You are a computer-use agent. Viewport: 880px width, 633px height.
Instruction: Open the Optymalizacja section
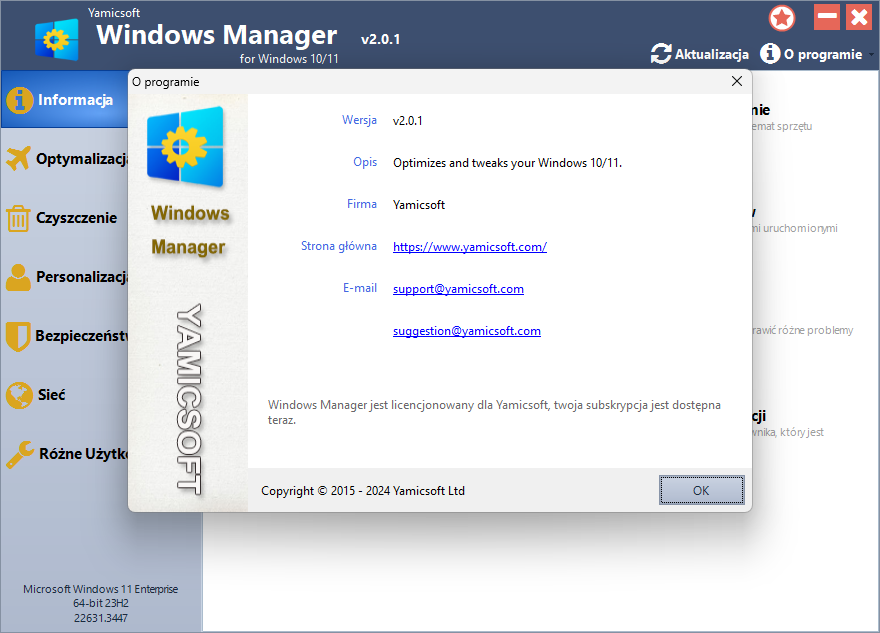[65, 159]
